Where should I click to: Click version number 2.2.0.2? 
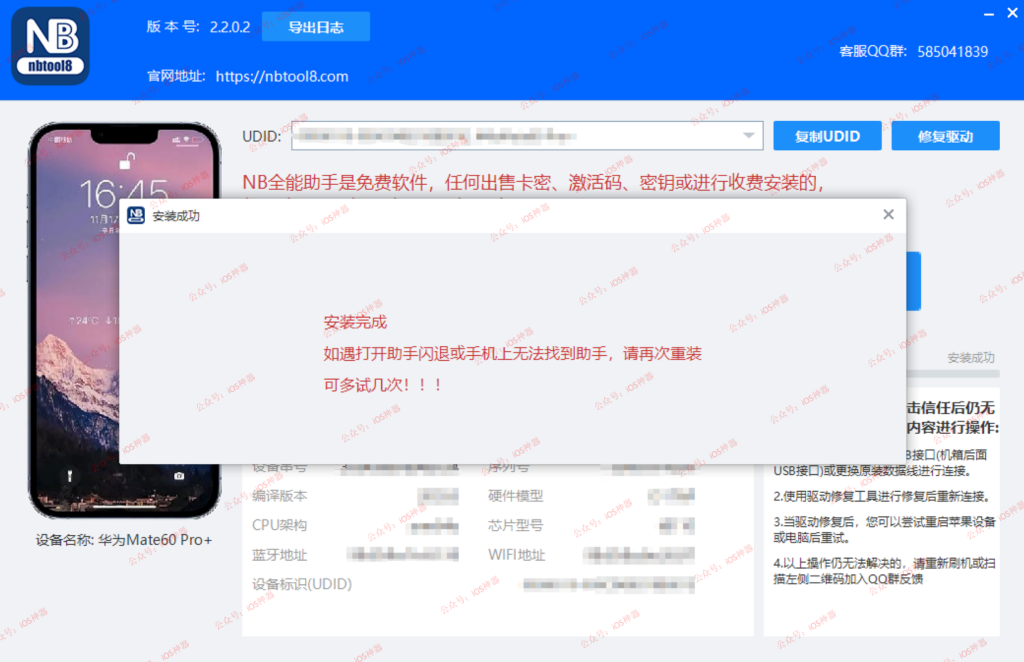(229, 27)
